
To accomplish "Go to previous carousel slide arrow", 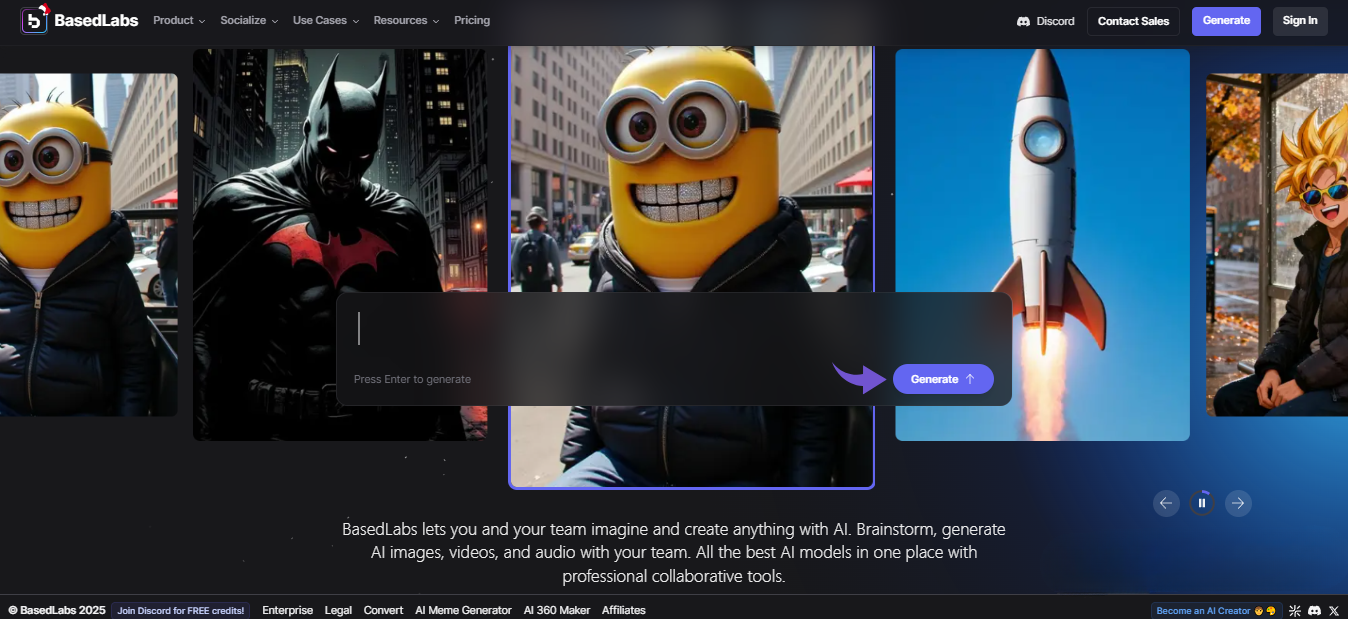I will tap(1166, 503).
